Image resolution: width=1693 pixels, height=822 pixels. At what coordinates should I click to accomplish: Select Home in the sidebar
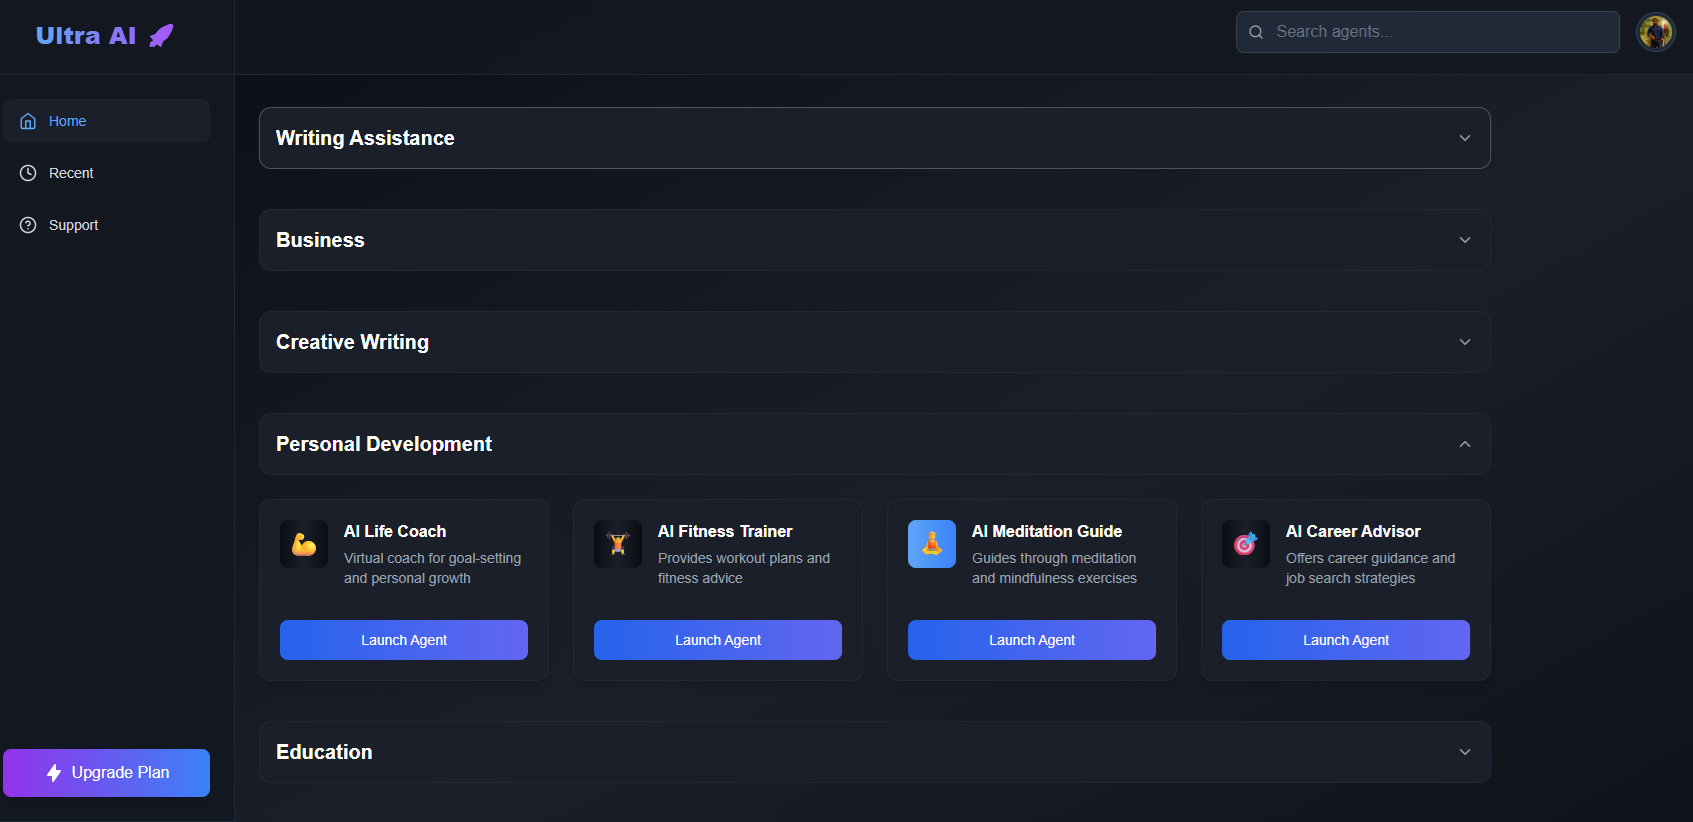(106, 121)
